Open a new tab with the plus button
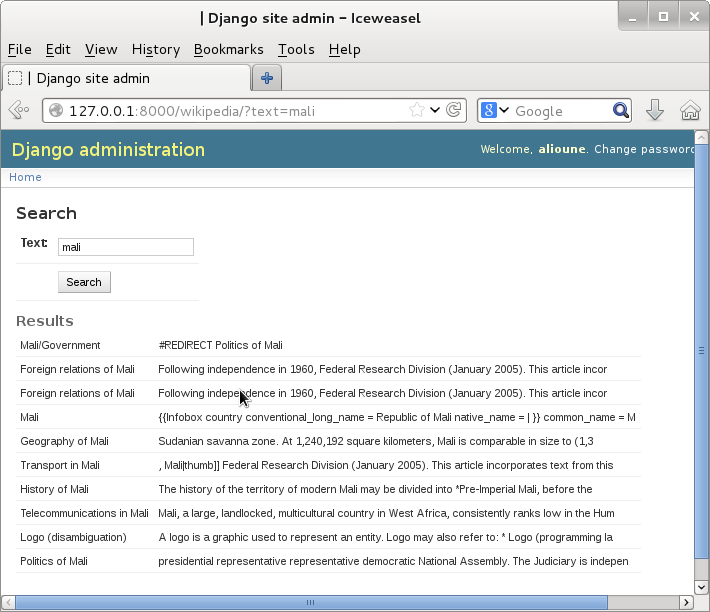Image resolution: width=710 pixels, height=612 pixels. coord(267,78)
